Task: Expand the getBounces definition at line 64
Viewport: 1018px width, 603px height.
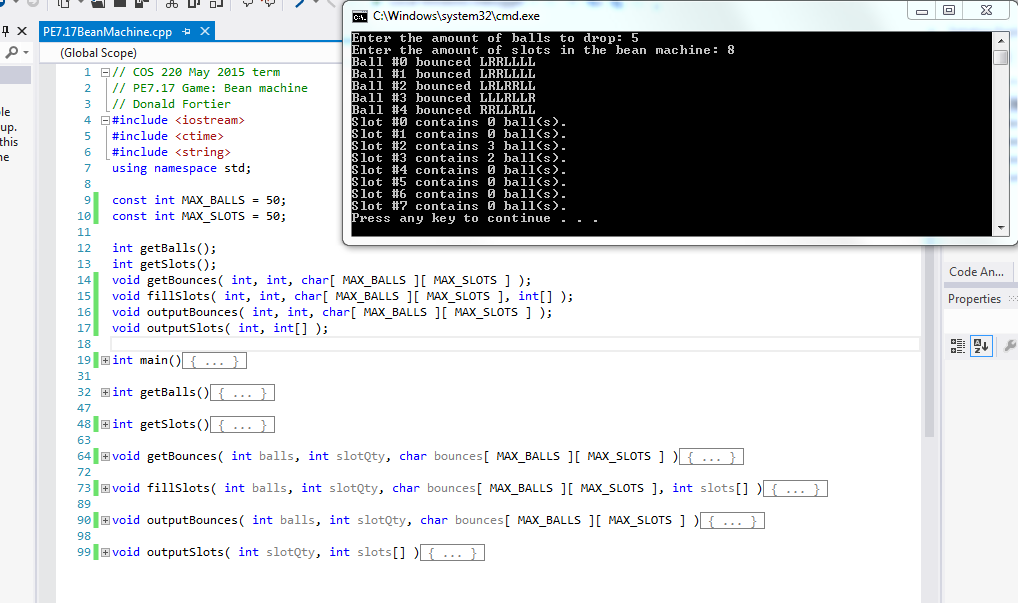Action: 105,456
